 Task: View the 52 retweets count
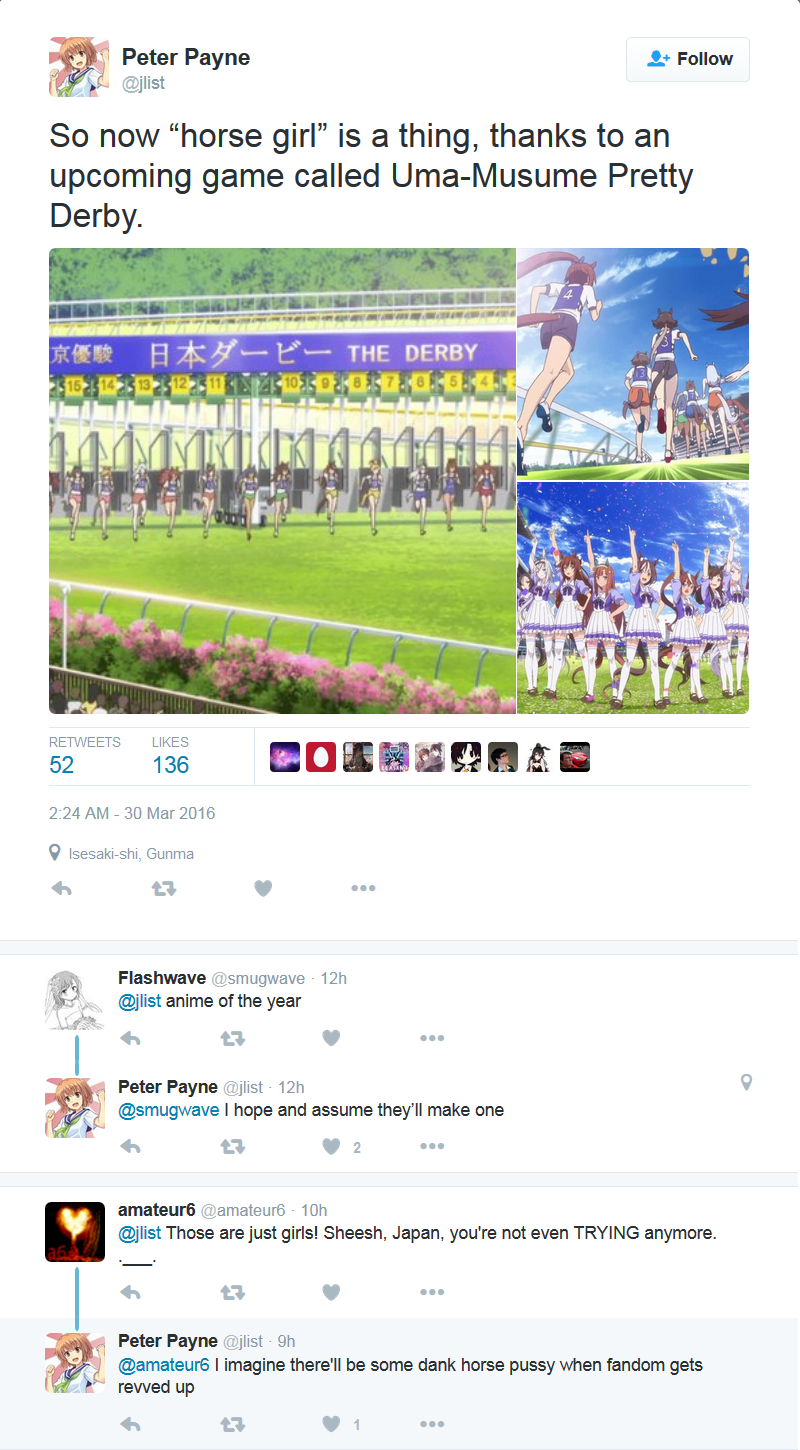62,765
